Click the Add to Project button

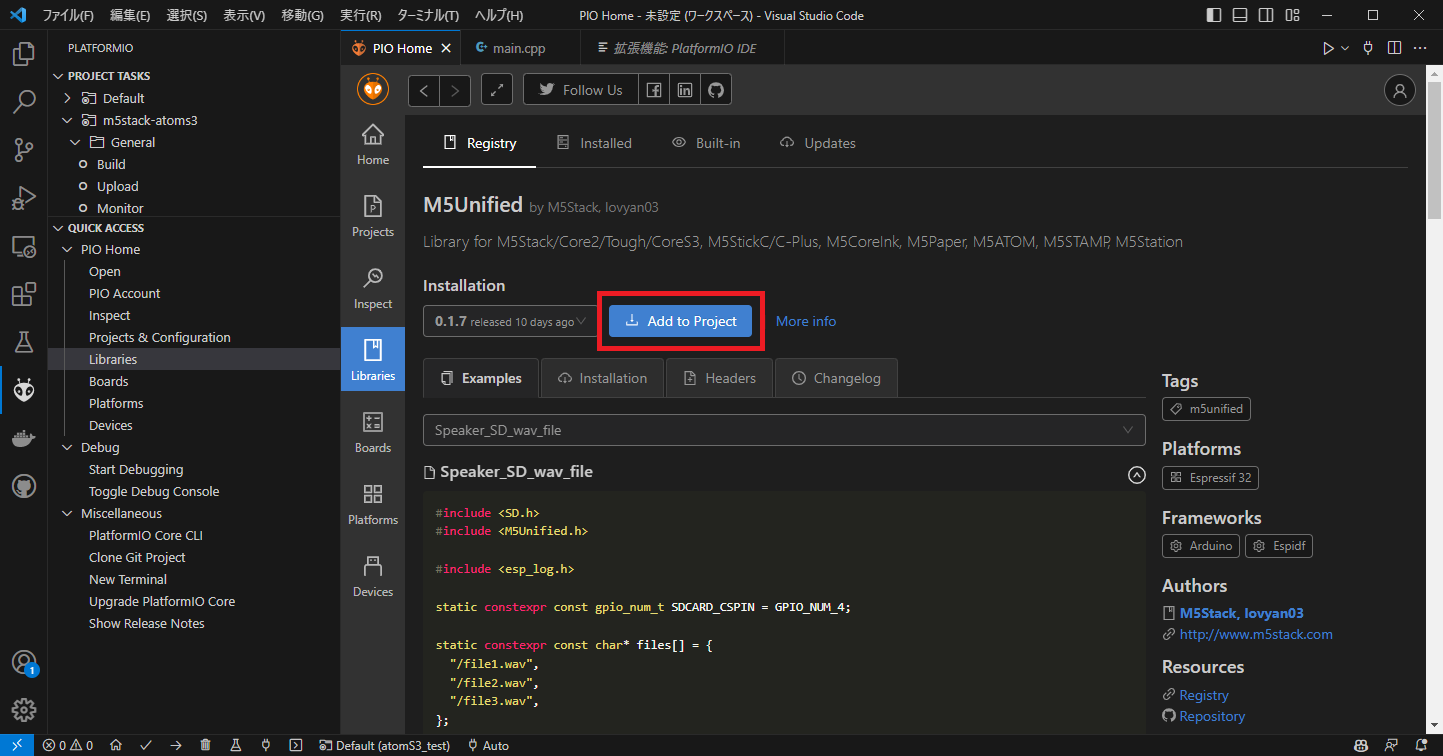tap(680, 321)
